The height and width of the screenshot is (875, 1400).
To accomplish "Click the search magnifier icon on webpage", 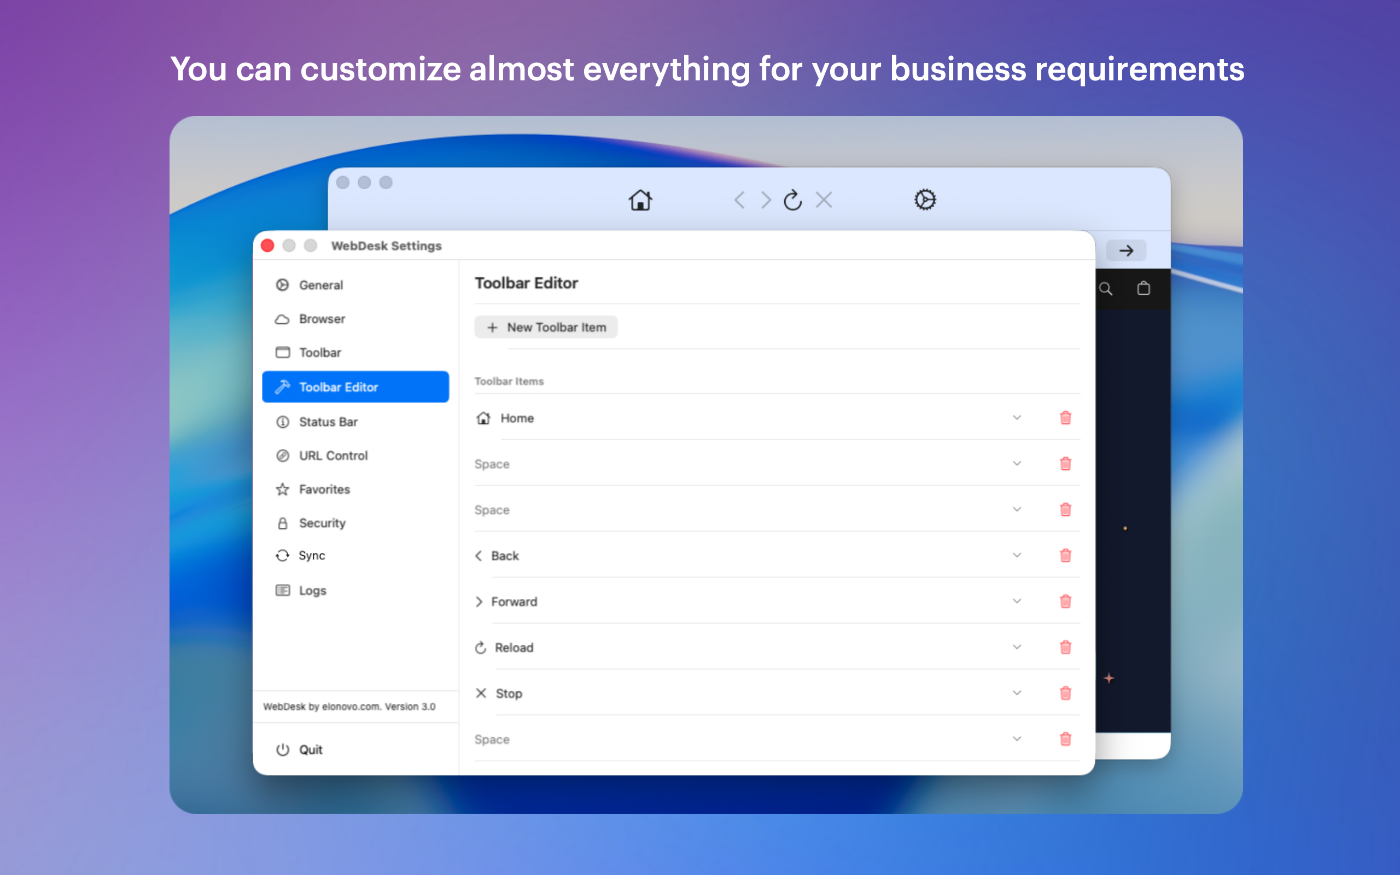I will click(1106, 289).
